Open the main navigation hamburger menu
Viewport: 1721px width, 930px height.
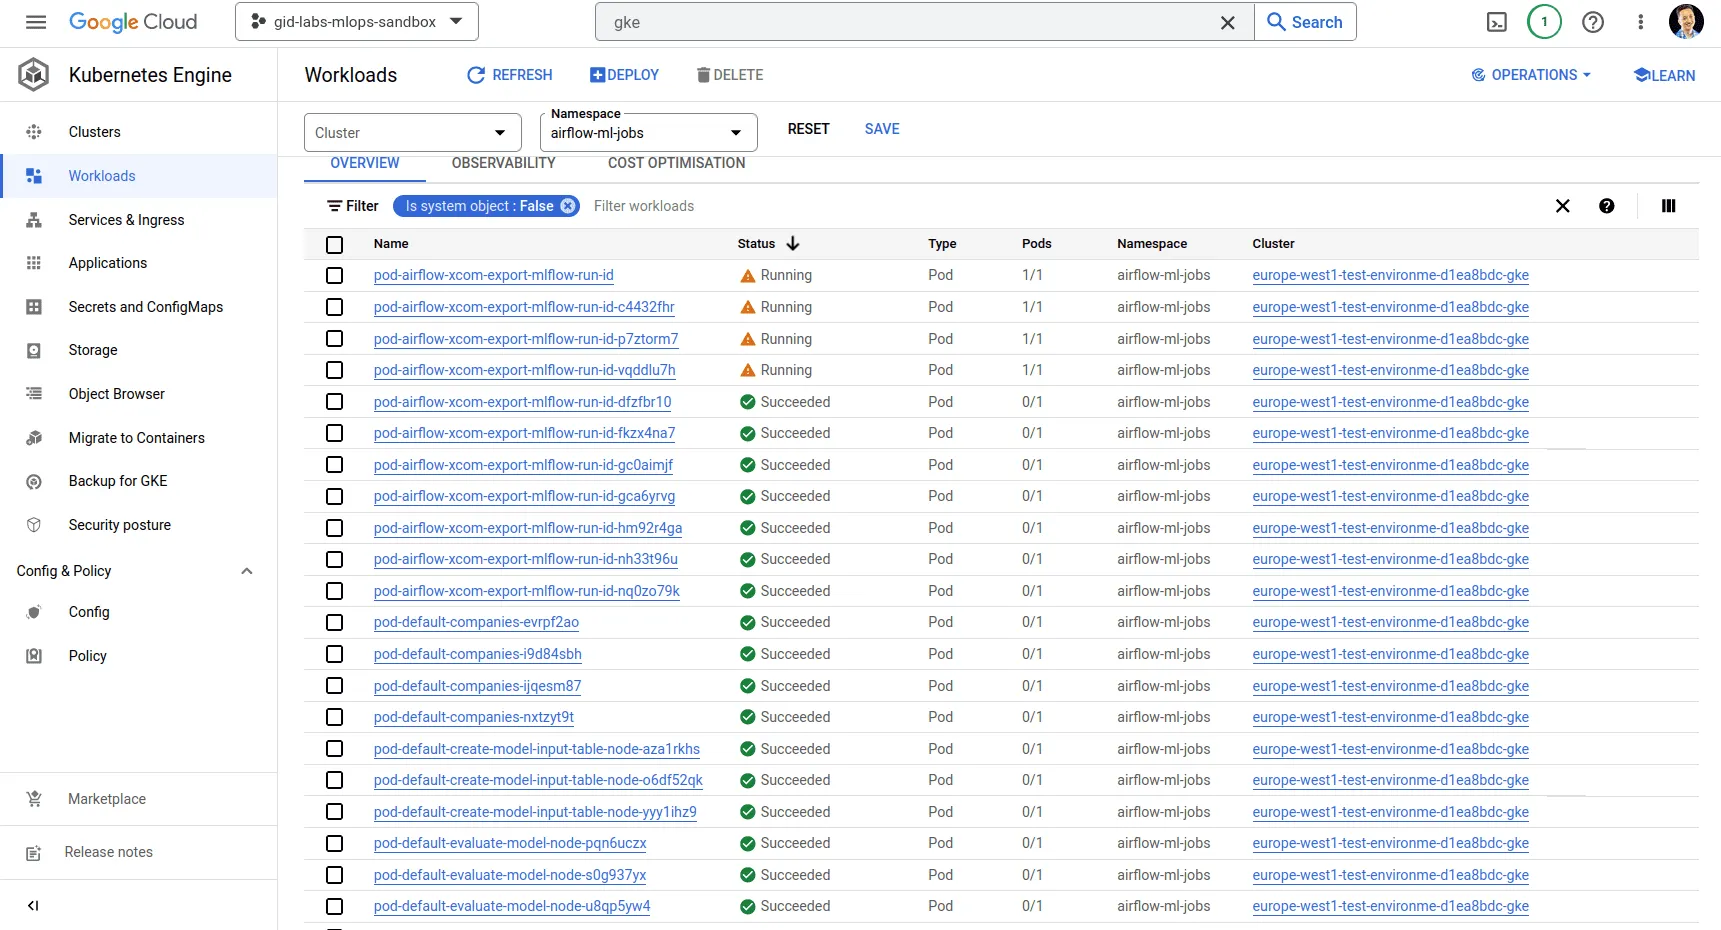36,22
